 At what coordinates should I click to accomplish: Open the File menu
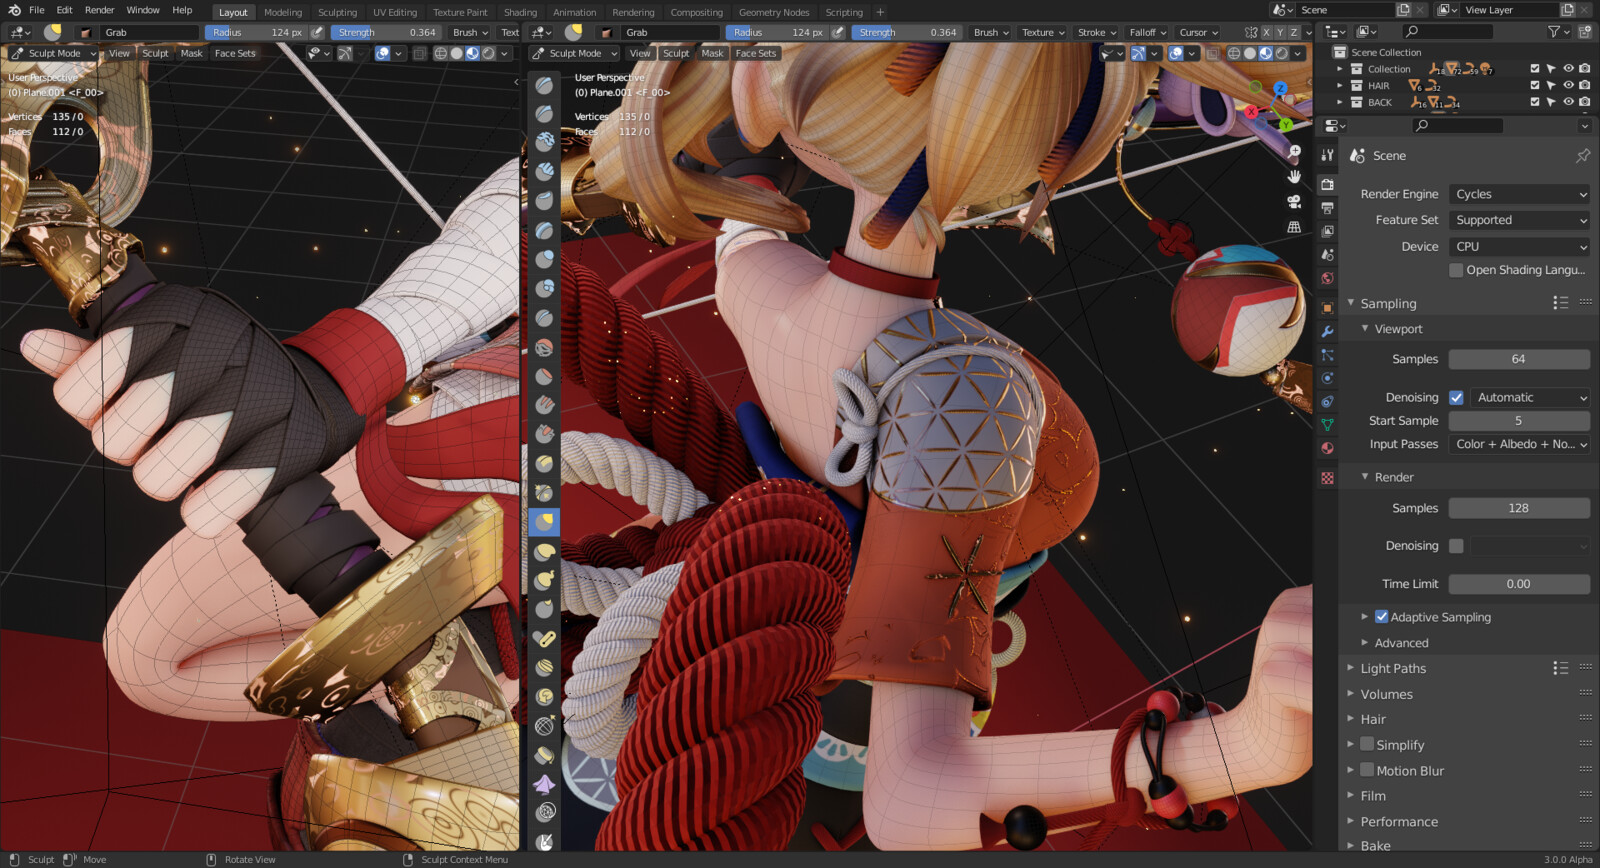[36, 10]
